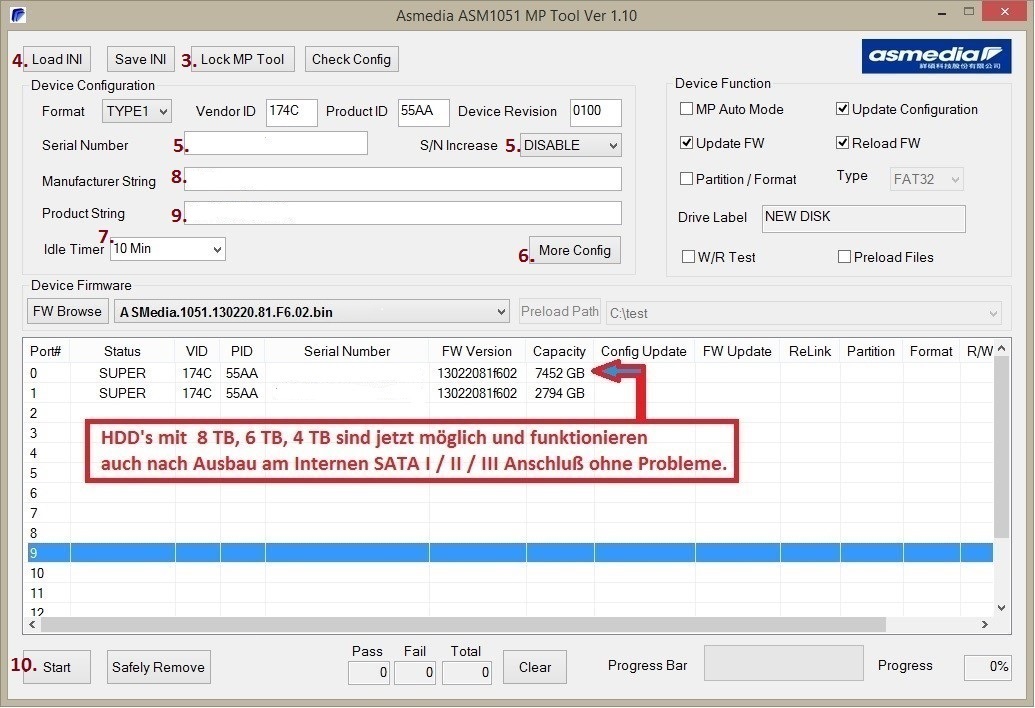Select the highlighted port 9 row

508,553
